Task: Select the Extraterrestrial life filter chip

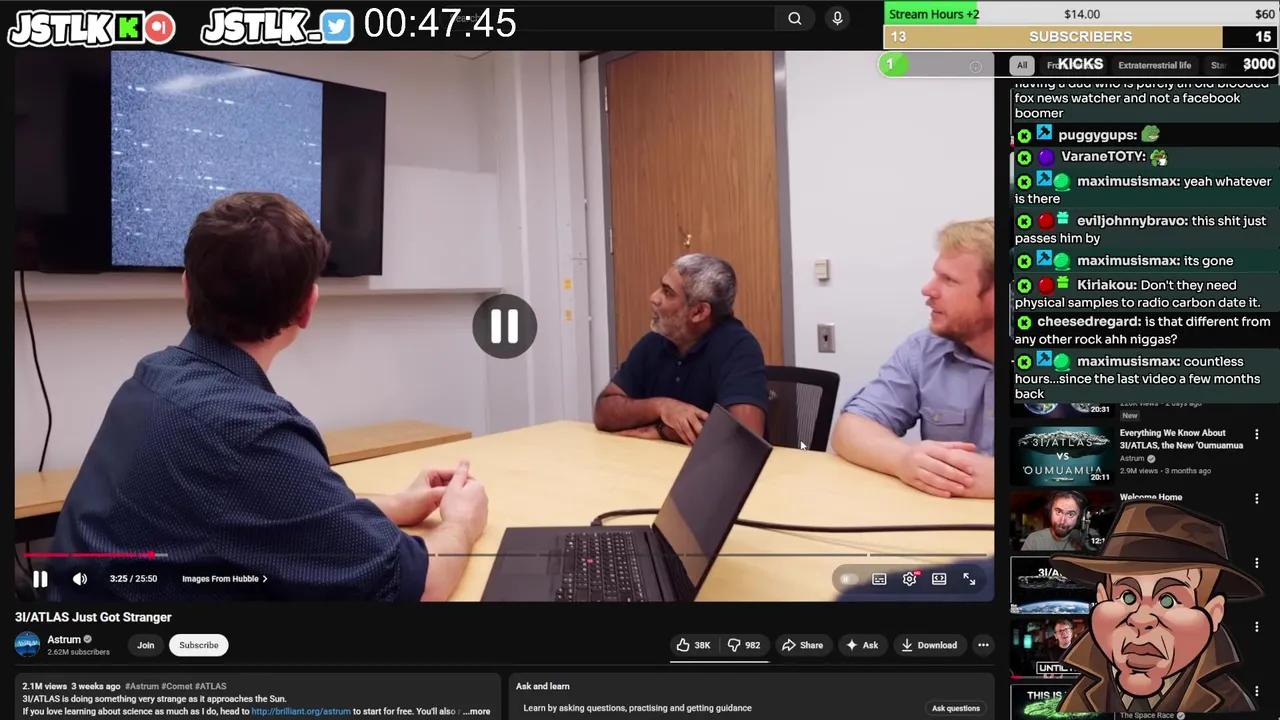Action: click(1154, 65)
